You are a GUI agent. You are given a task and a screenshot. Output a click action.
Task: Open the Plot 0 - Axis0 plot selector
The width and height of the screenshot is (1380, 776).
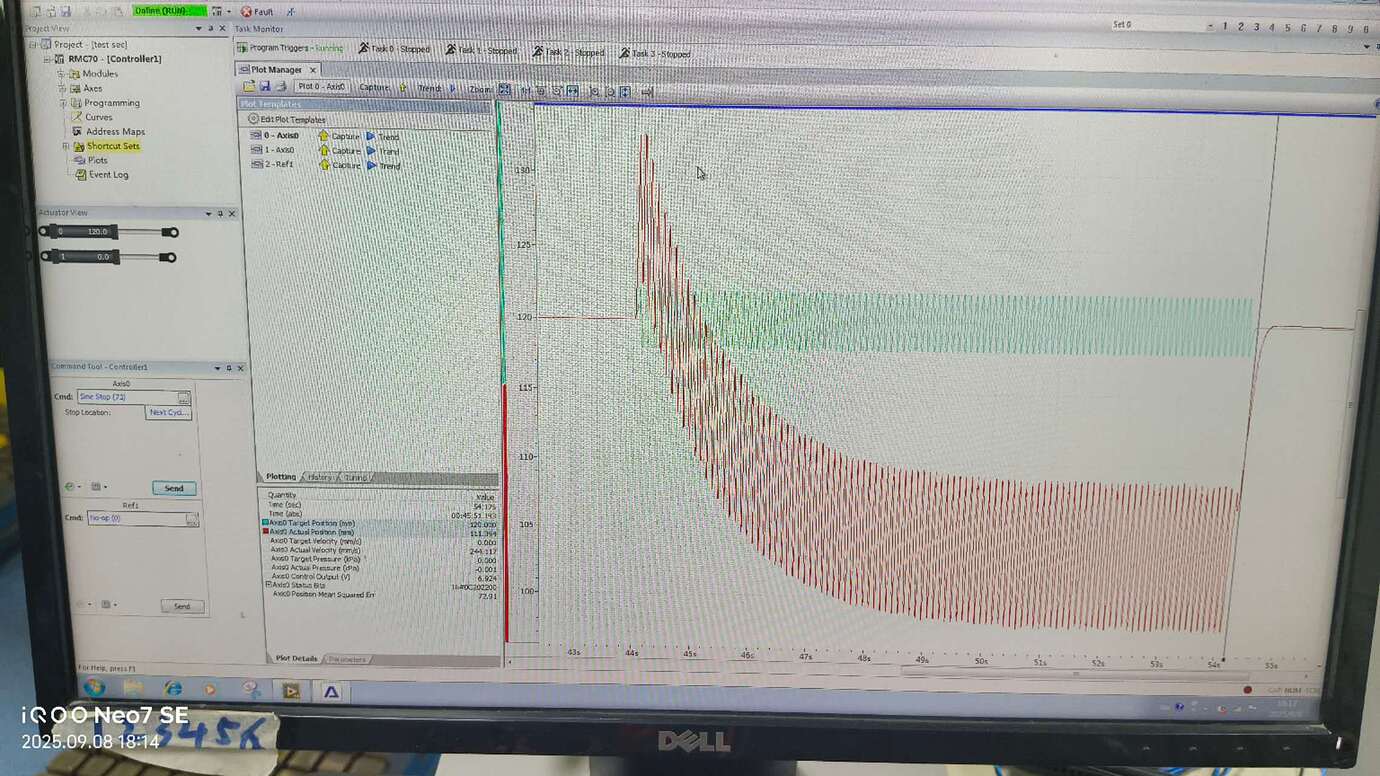point(321,87)
